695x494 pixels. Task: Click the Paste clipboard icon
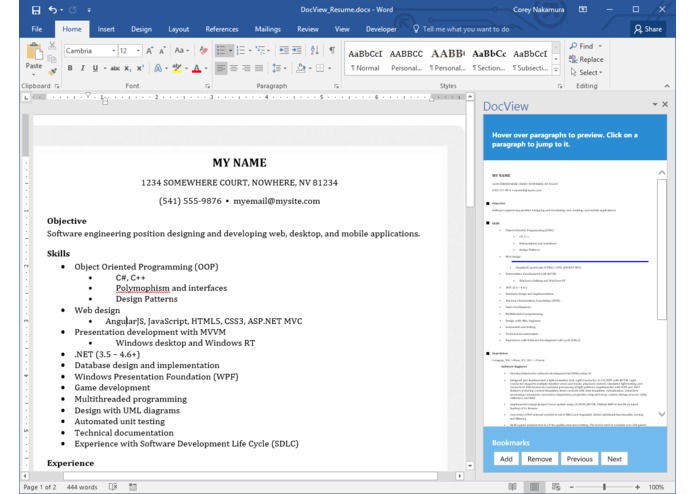coord(34,52)
